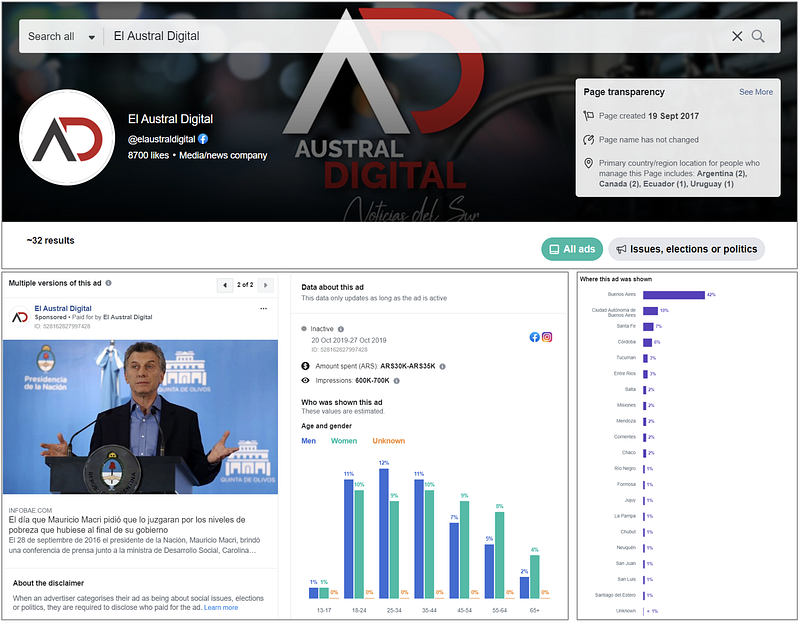Open the three-dot ad options menu
This screenshot has height=623, width=800.
(x=263, y=309)
